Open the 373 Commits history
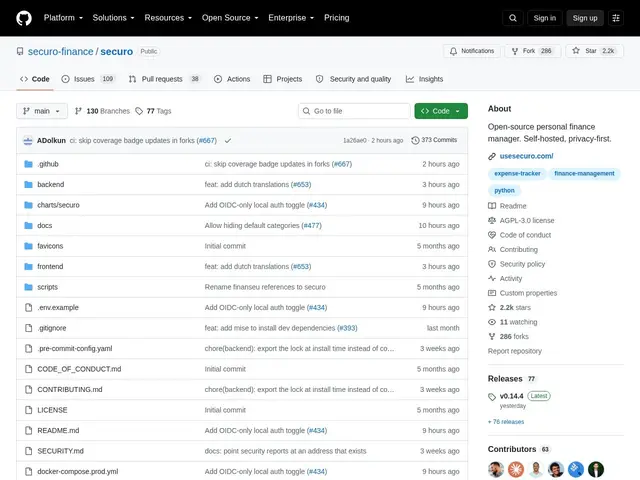This screenshot has height=480, width=640. pos(434,140)
